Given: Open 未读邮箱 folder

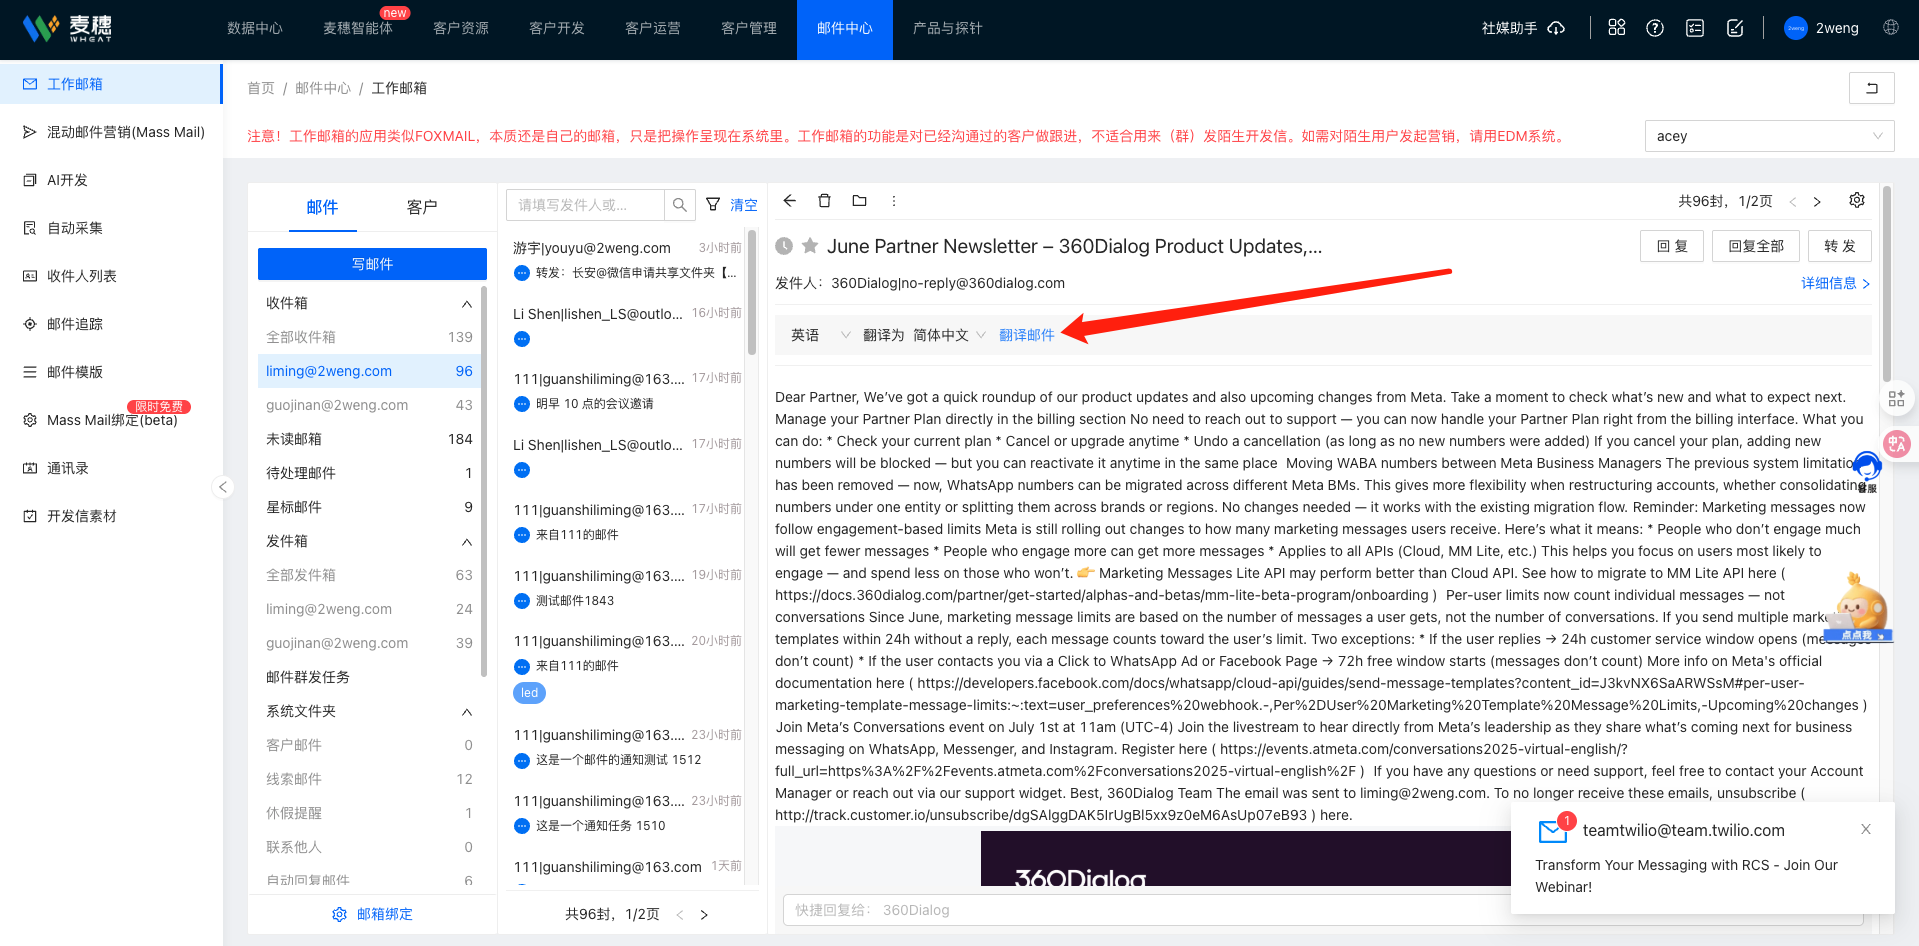Looking at the screenshot, I should coord(369,439).
